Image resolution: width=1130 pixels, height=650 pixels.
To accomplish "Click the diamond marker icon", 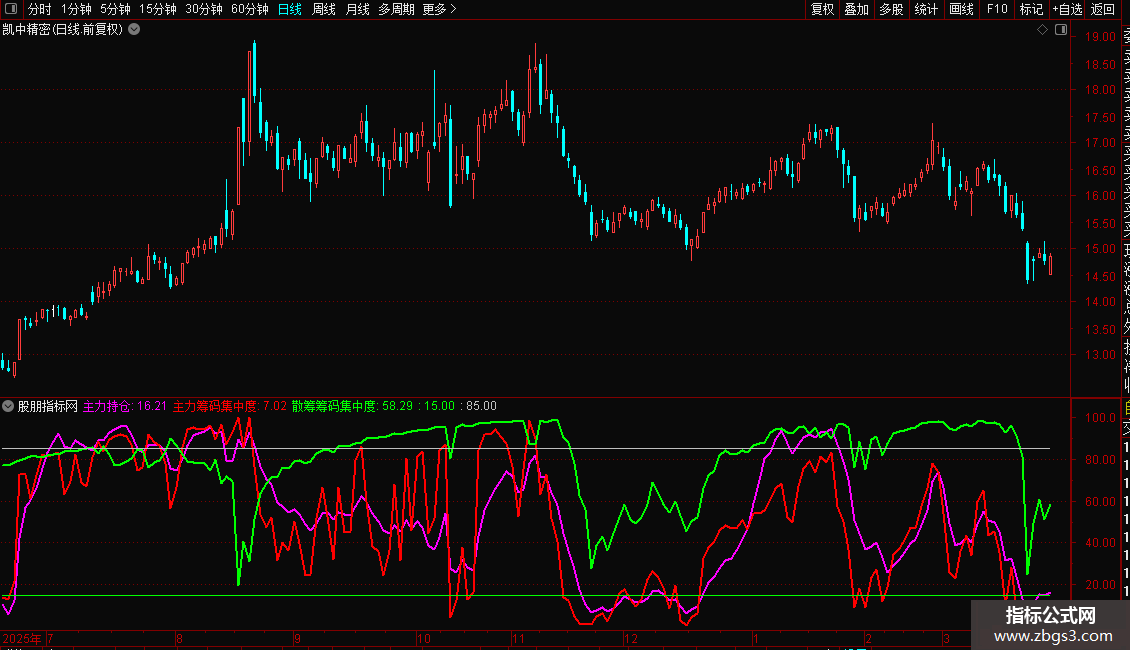I will pyautogui.click(x=1042, y=30).
